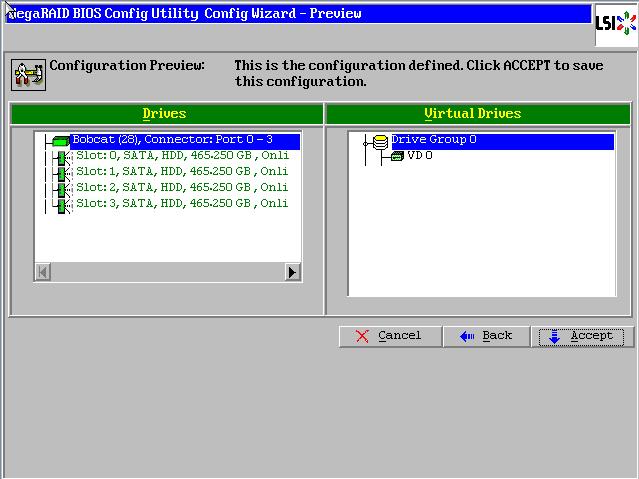The width and height of the screenshot is (639, 479).
Task: Click the Virtual Drives panel header
Action: [478, 114]
